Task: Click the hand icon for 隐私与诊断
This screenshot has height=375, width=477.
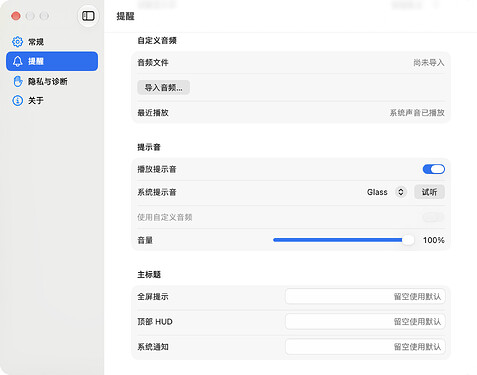Action: coord(17,81)
